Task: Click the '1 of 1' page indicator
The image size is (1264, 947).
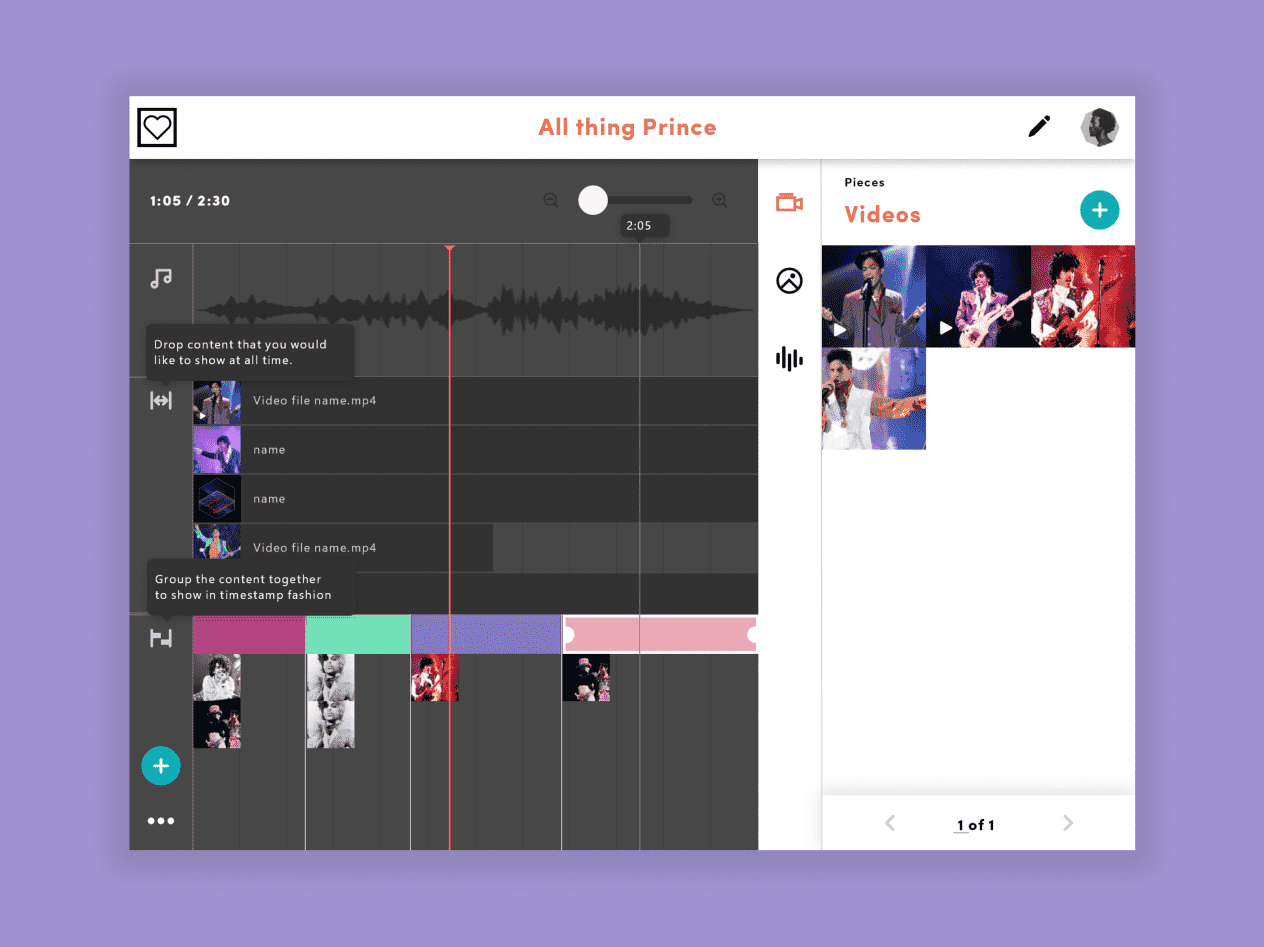Action: (976, 825)
